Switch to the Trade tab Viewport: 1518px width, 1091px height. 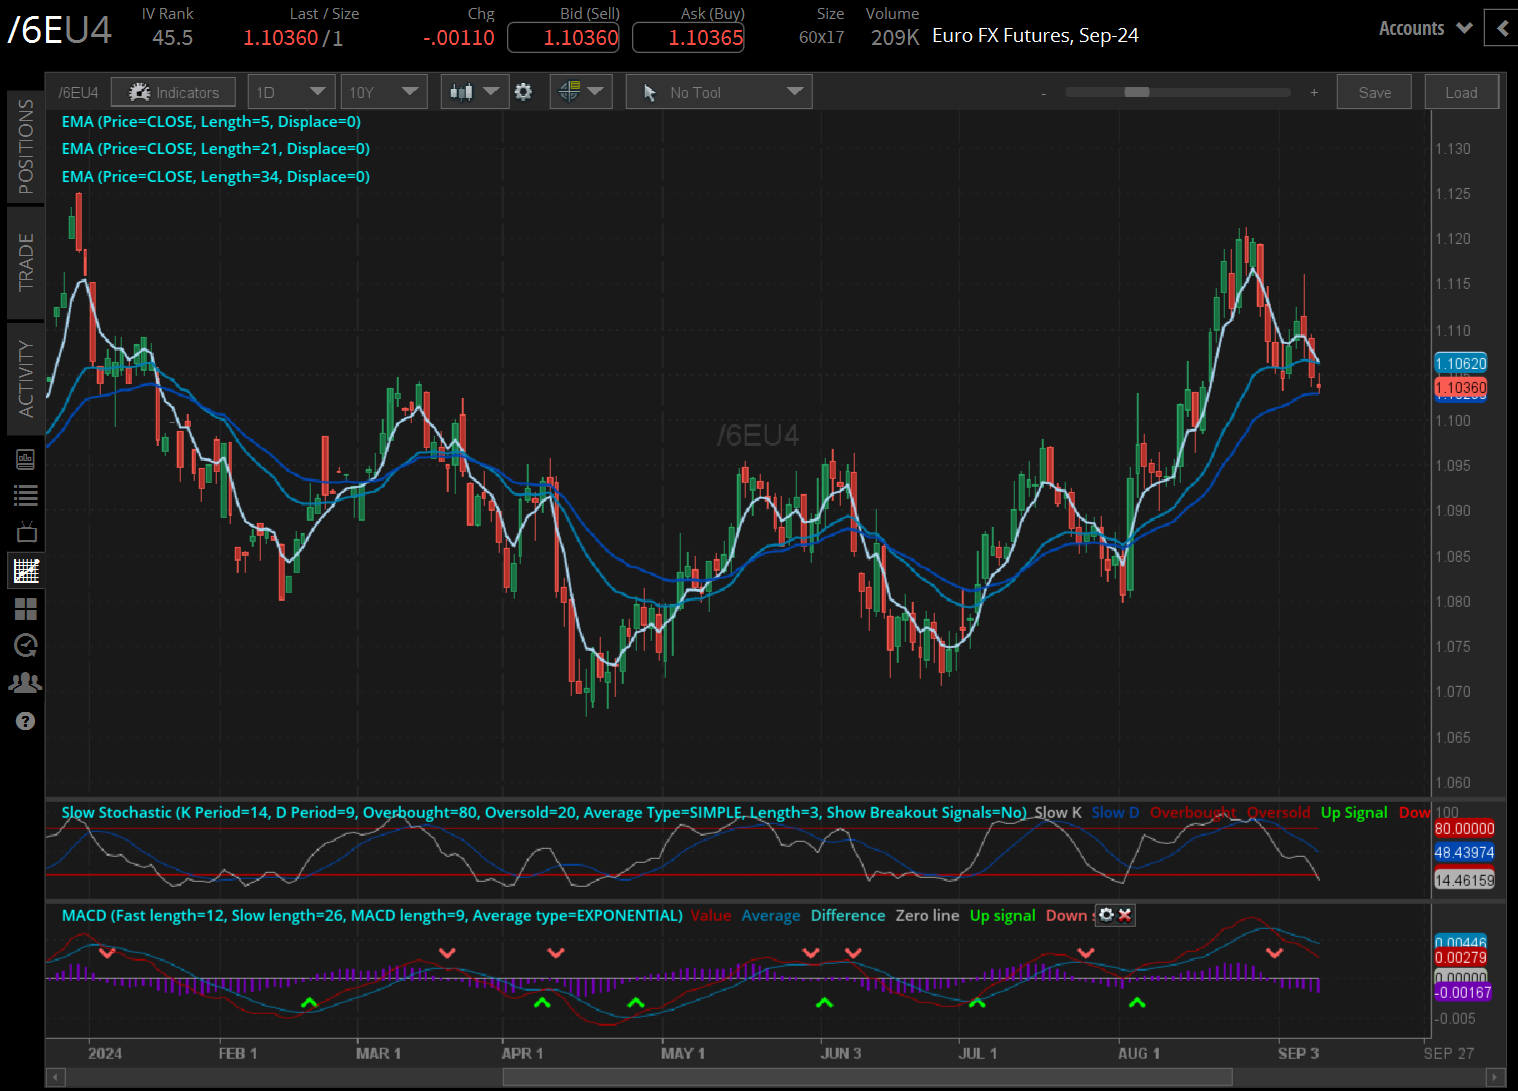(x=26, y=262)
